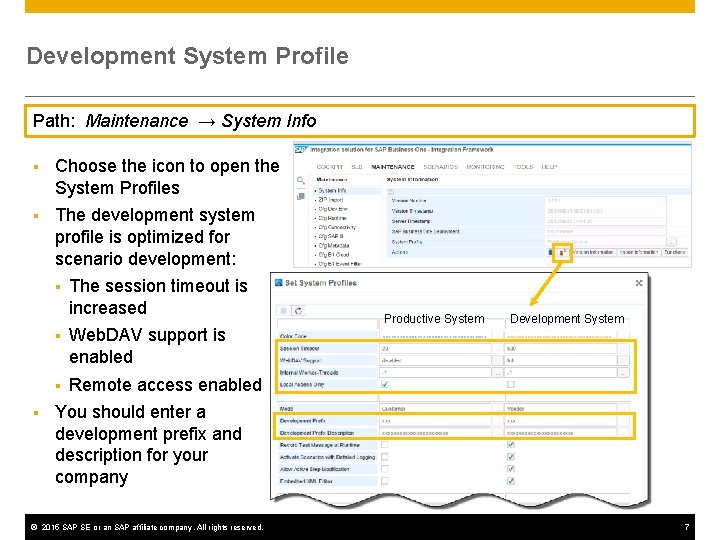Image resolution: width=720 pixels, height=540 pixels.
Task: Click the small collapse icon under System Information
Action: pos(391,191)
